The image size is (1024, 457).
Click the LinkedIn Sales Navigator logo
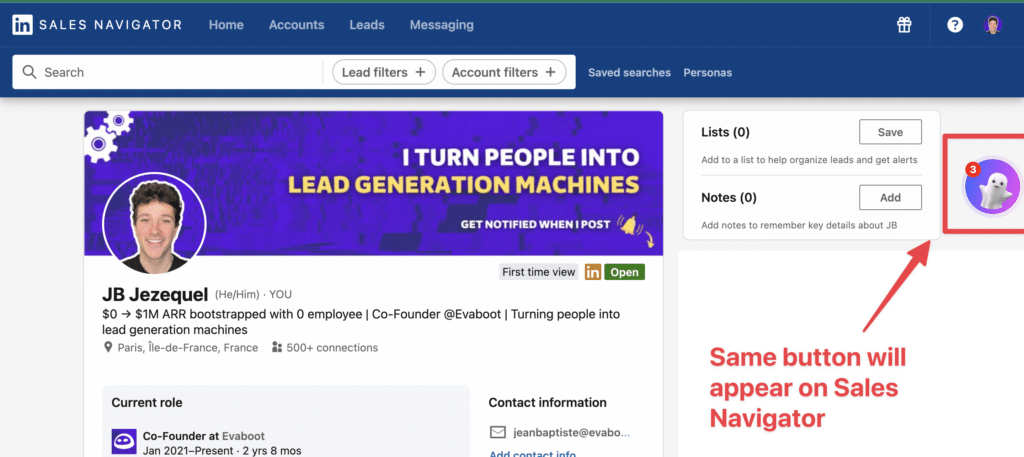97,25
